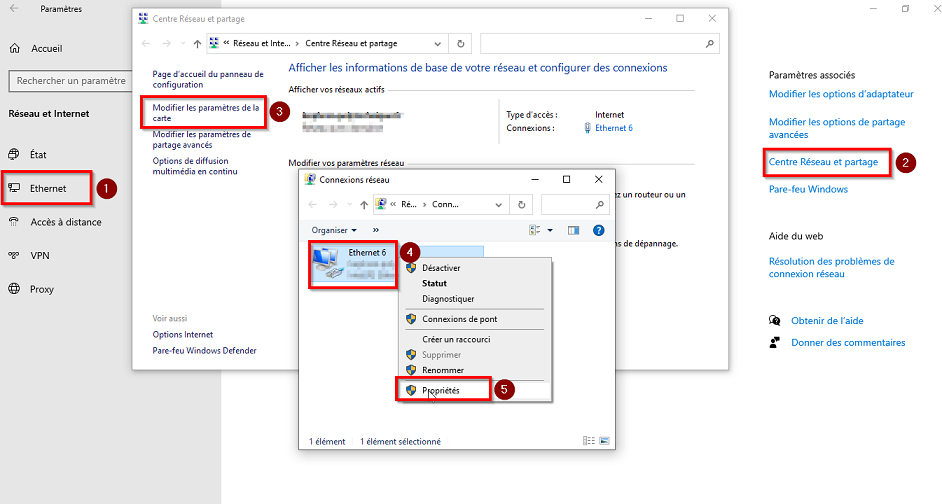Open Pare-feu Windows Defender link
The width and height of the screenshot is (942, 504).
pos(204,350)
